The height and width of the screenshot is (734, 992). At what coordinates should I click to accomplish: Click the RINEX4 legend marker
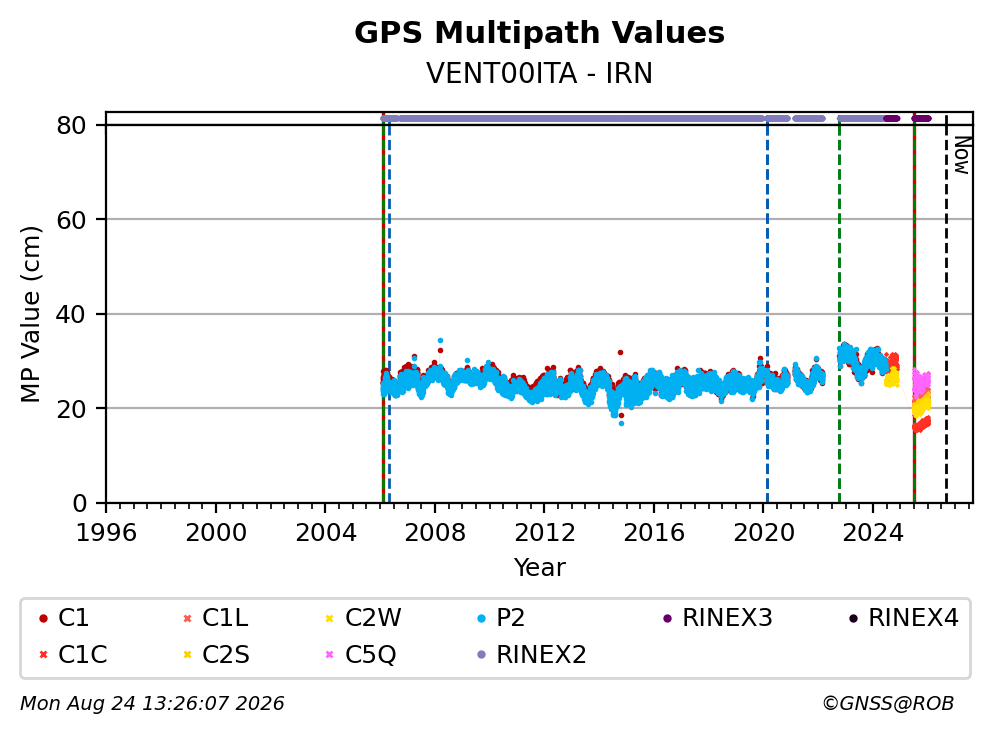(x=853, y=618)
